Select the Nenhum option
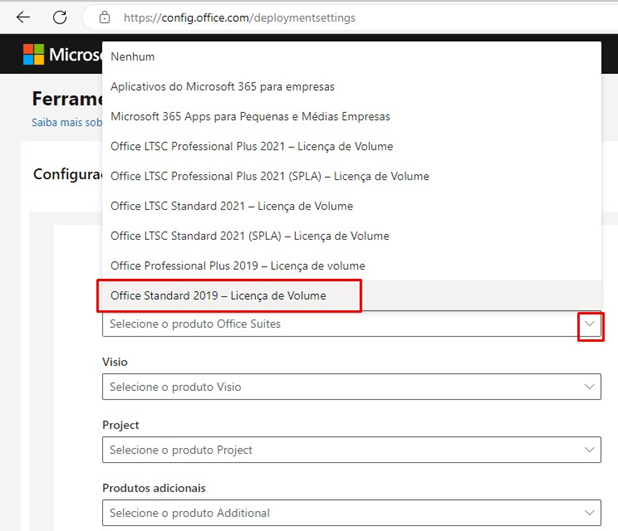The height and width of the screenshot is (531, 618). [352, 57]
